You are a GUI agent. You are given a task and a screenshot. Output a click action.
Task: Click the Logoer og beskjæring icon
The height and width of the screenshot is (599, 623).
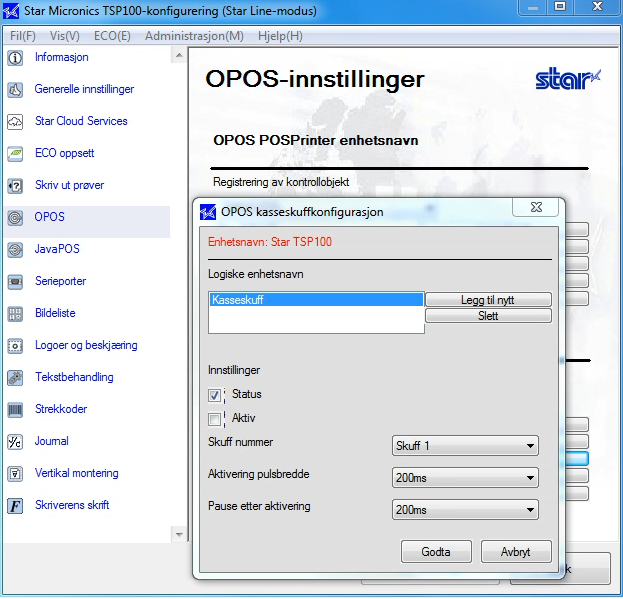click(x=15, y=346)
